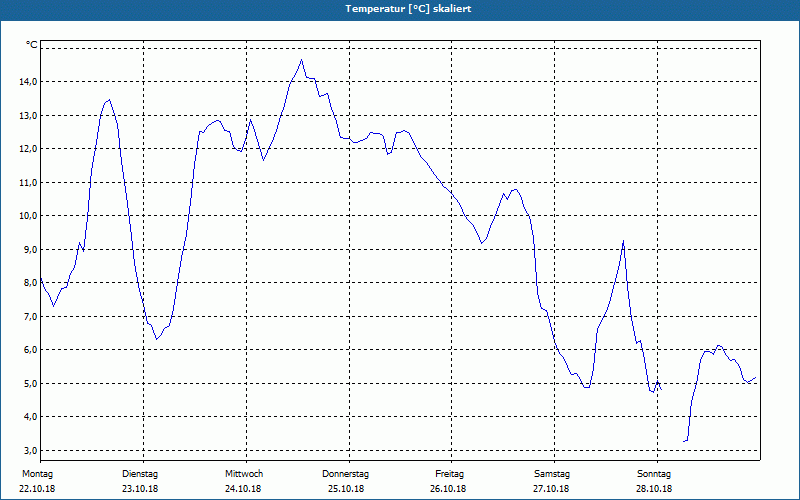Click the °C unit label
800x500 pixels.
(32, 45)
